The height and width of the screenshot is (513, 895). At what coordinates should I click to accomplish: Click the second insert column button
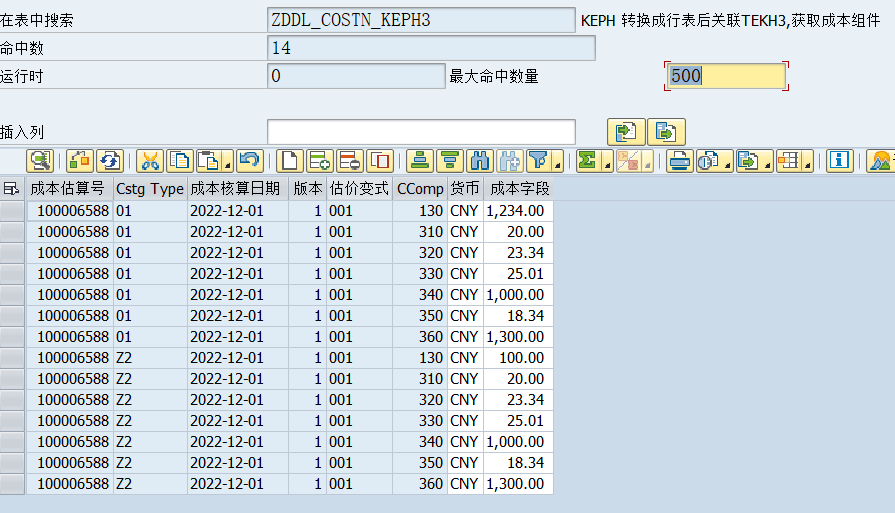coord(666,132)
